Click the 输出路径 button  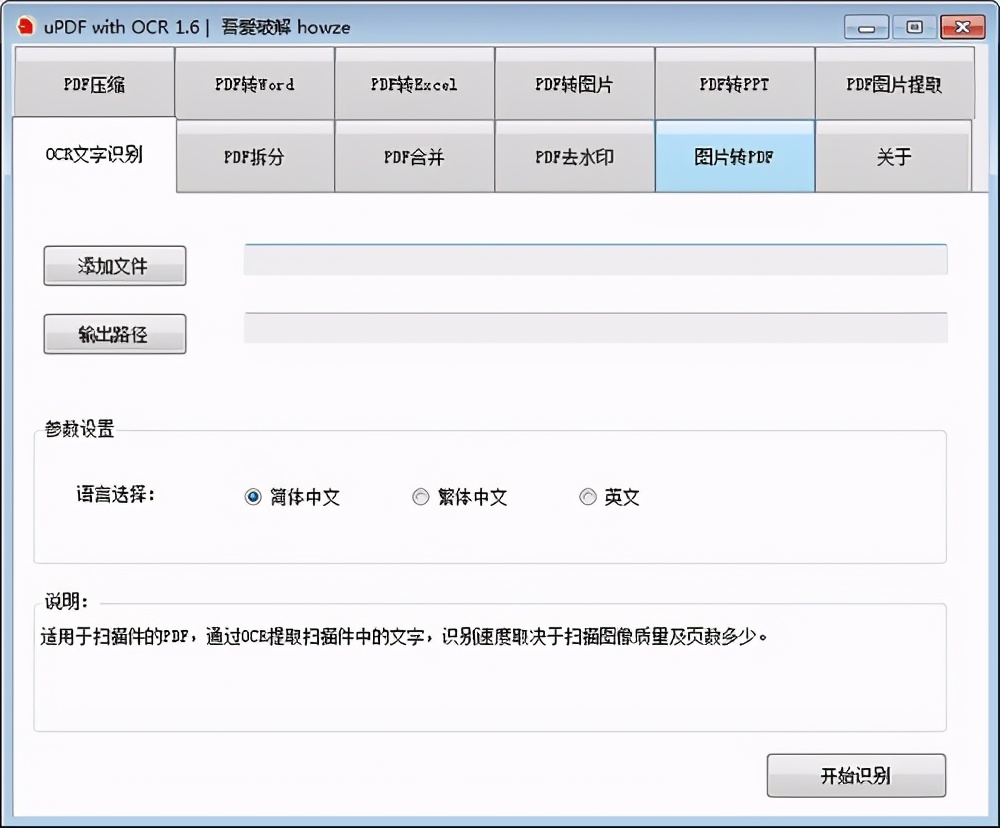pos(114,333)
